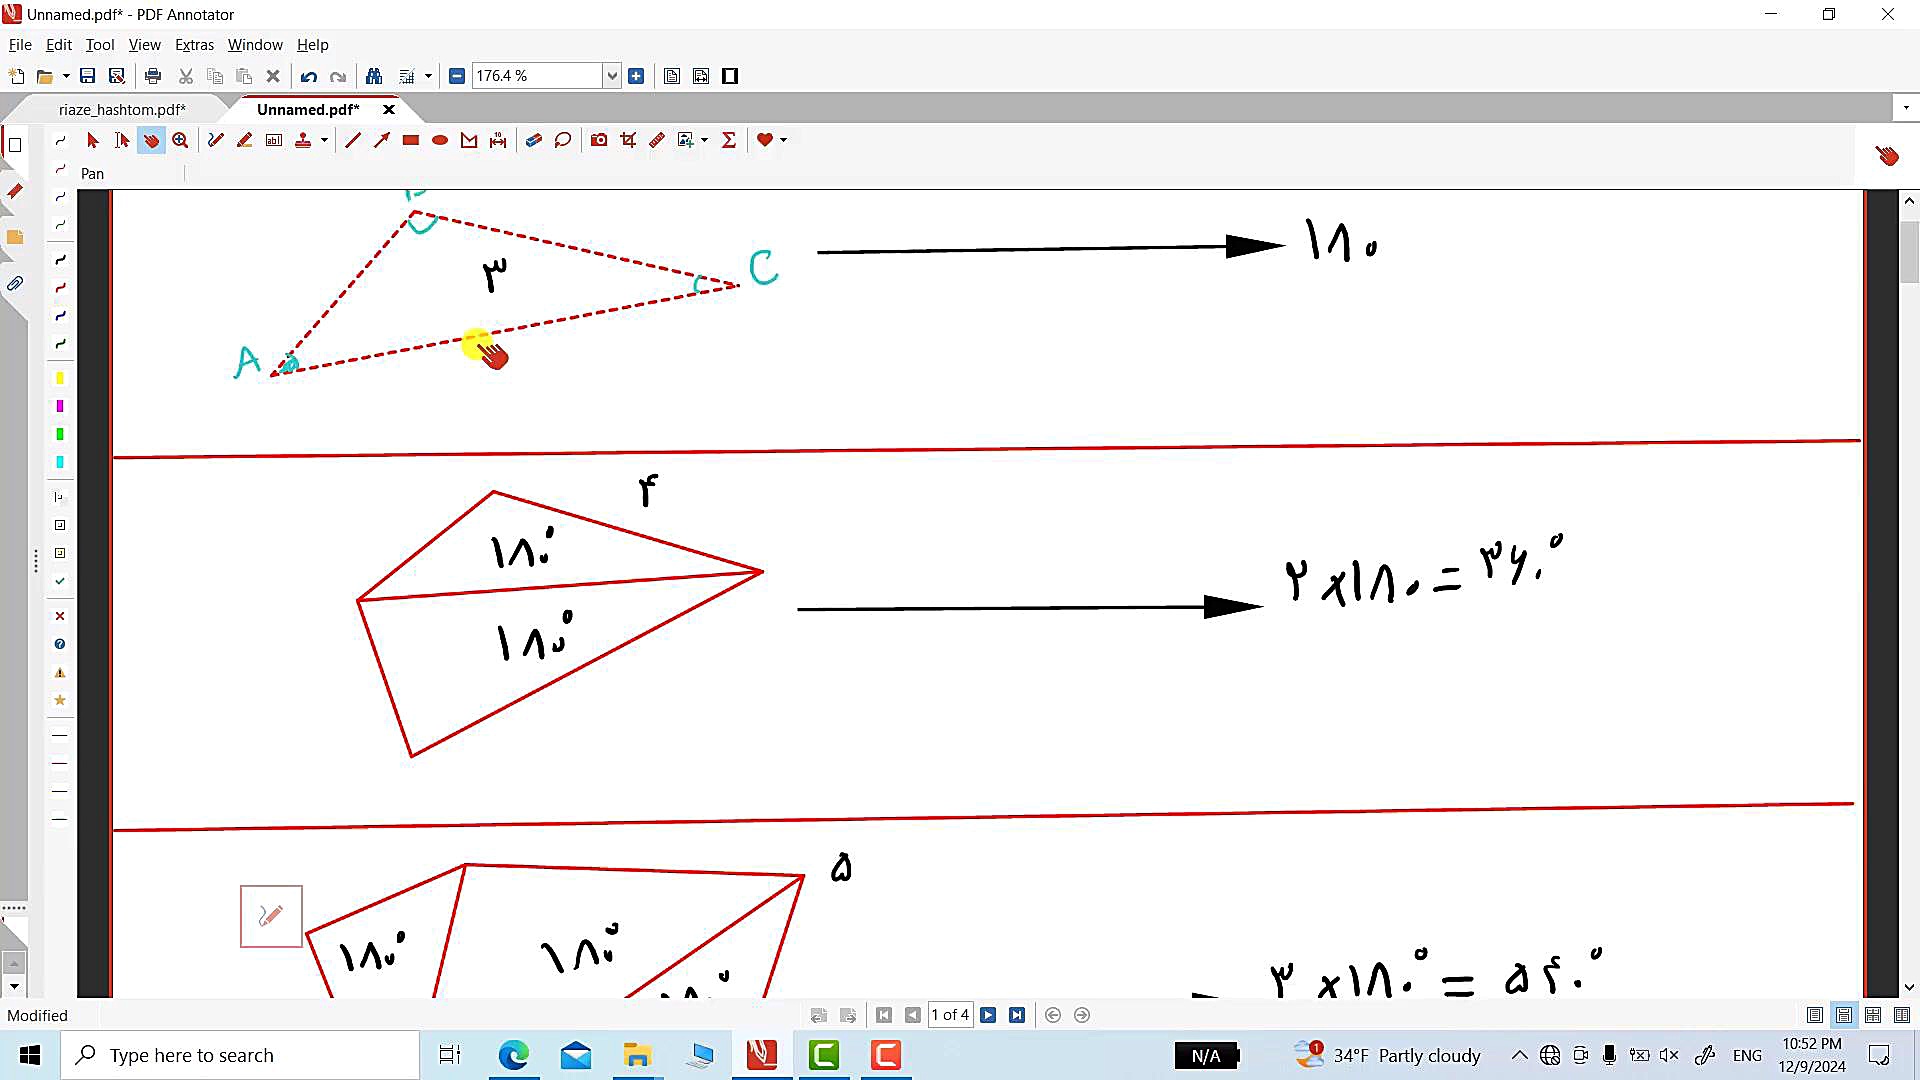Select the Marker highlighter tool

tap(244, 140)
